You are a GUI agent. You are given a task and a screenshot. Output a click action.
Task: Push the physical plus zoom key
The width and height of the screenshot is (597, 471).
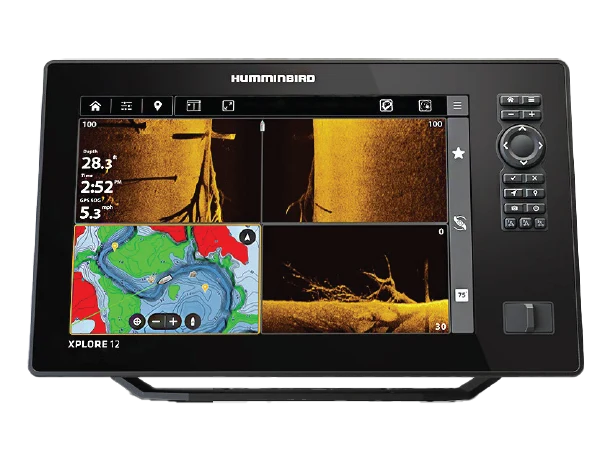pos(532,114)
